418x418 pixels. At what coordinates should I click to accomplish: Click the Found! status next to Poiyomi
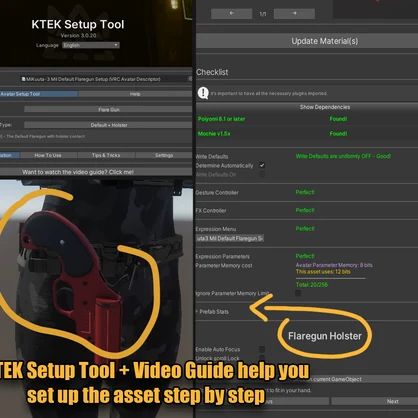[338, 119]
